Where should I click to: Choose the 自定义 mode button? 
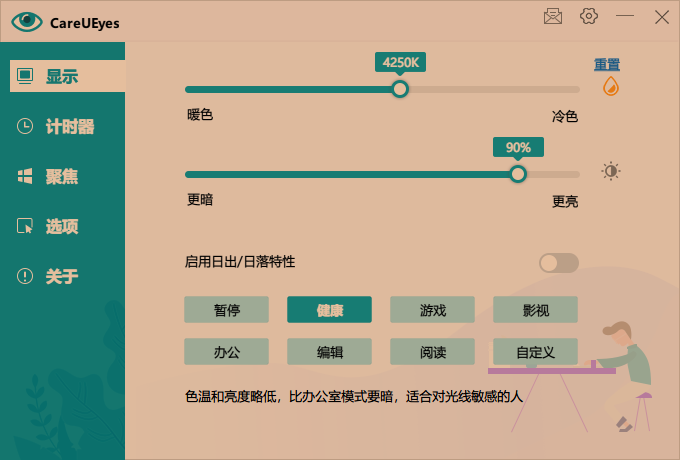click(x=535, y=352)
